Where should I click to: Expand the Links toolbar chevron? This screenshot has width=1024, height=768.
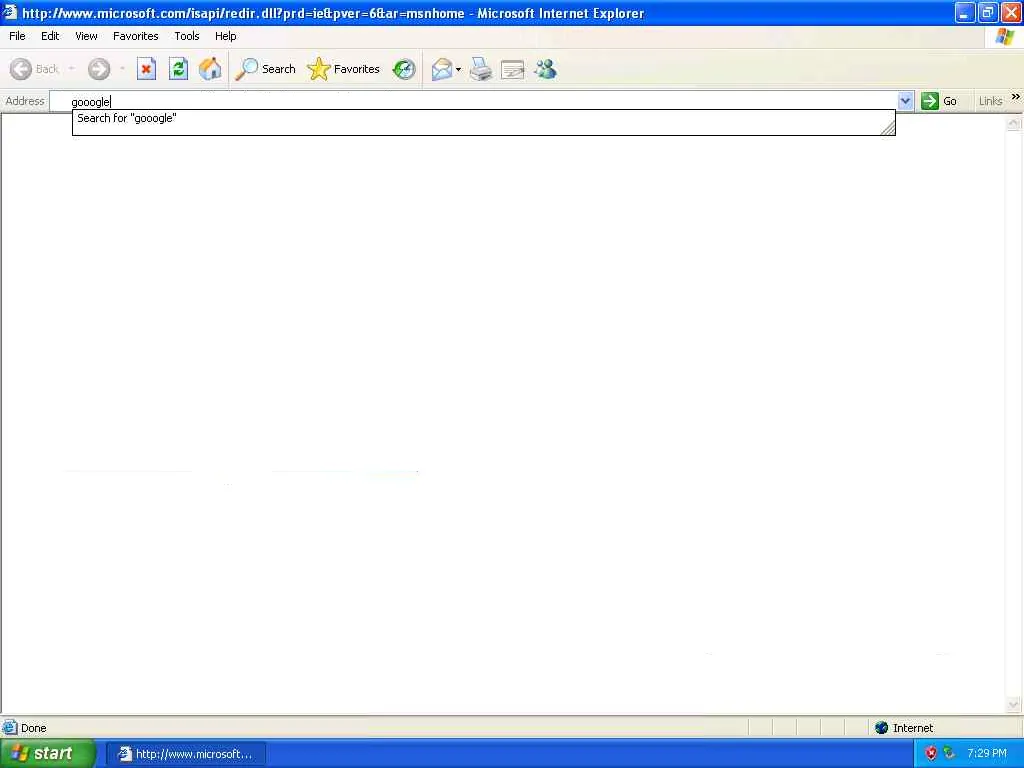(x=1016, y=97)
